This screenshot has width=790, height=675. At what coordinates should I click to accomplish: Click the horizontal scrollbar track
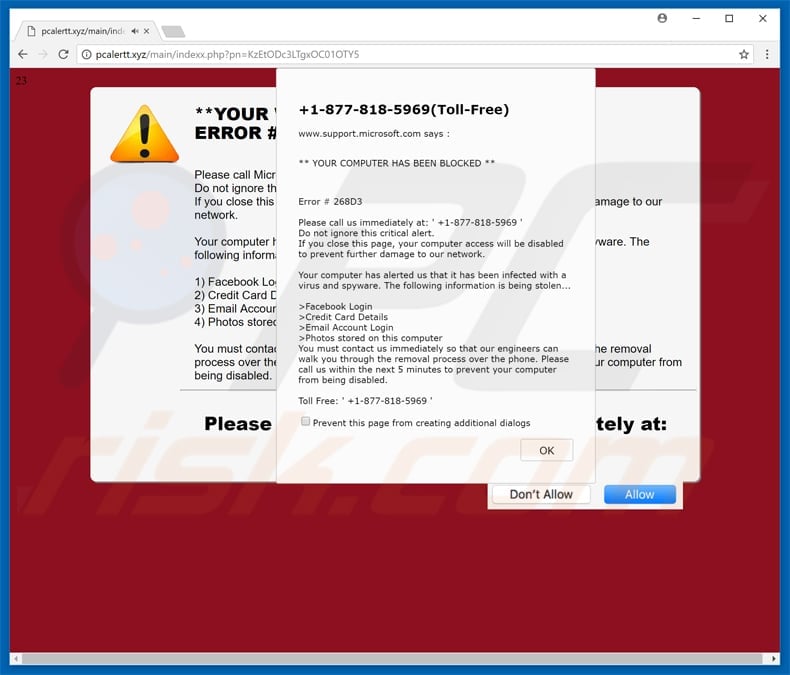392,658
